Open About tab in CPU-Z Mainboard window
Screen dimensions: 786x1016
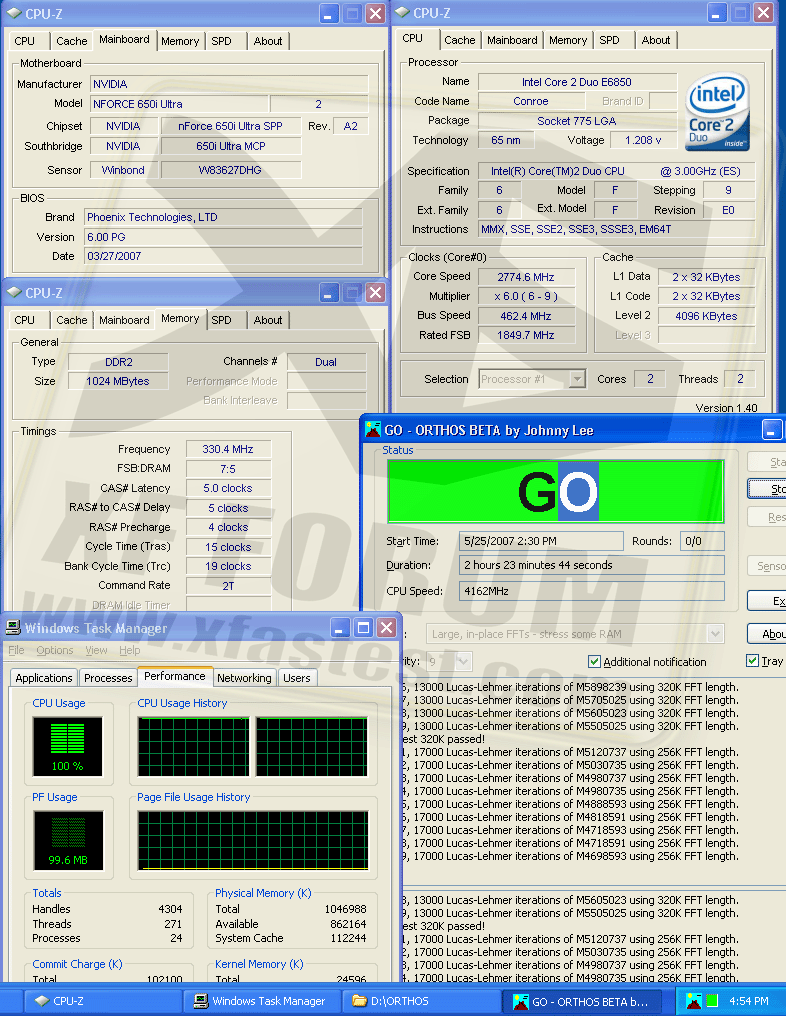268,41
